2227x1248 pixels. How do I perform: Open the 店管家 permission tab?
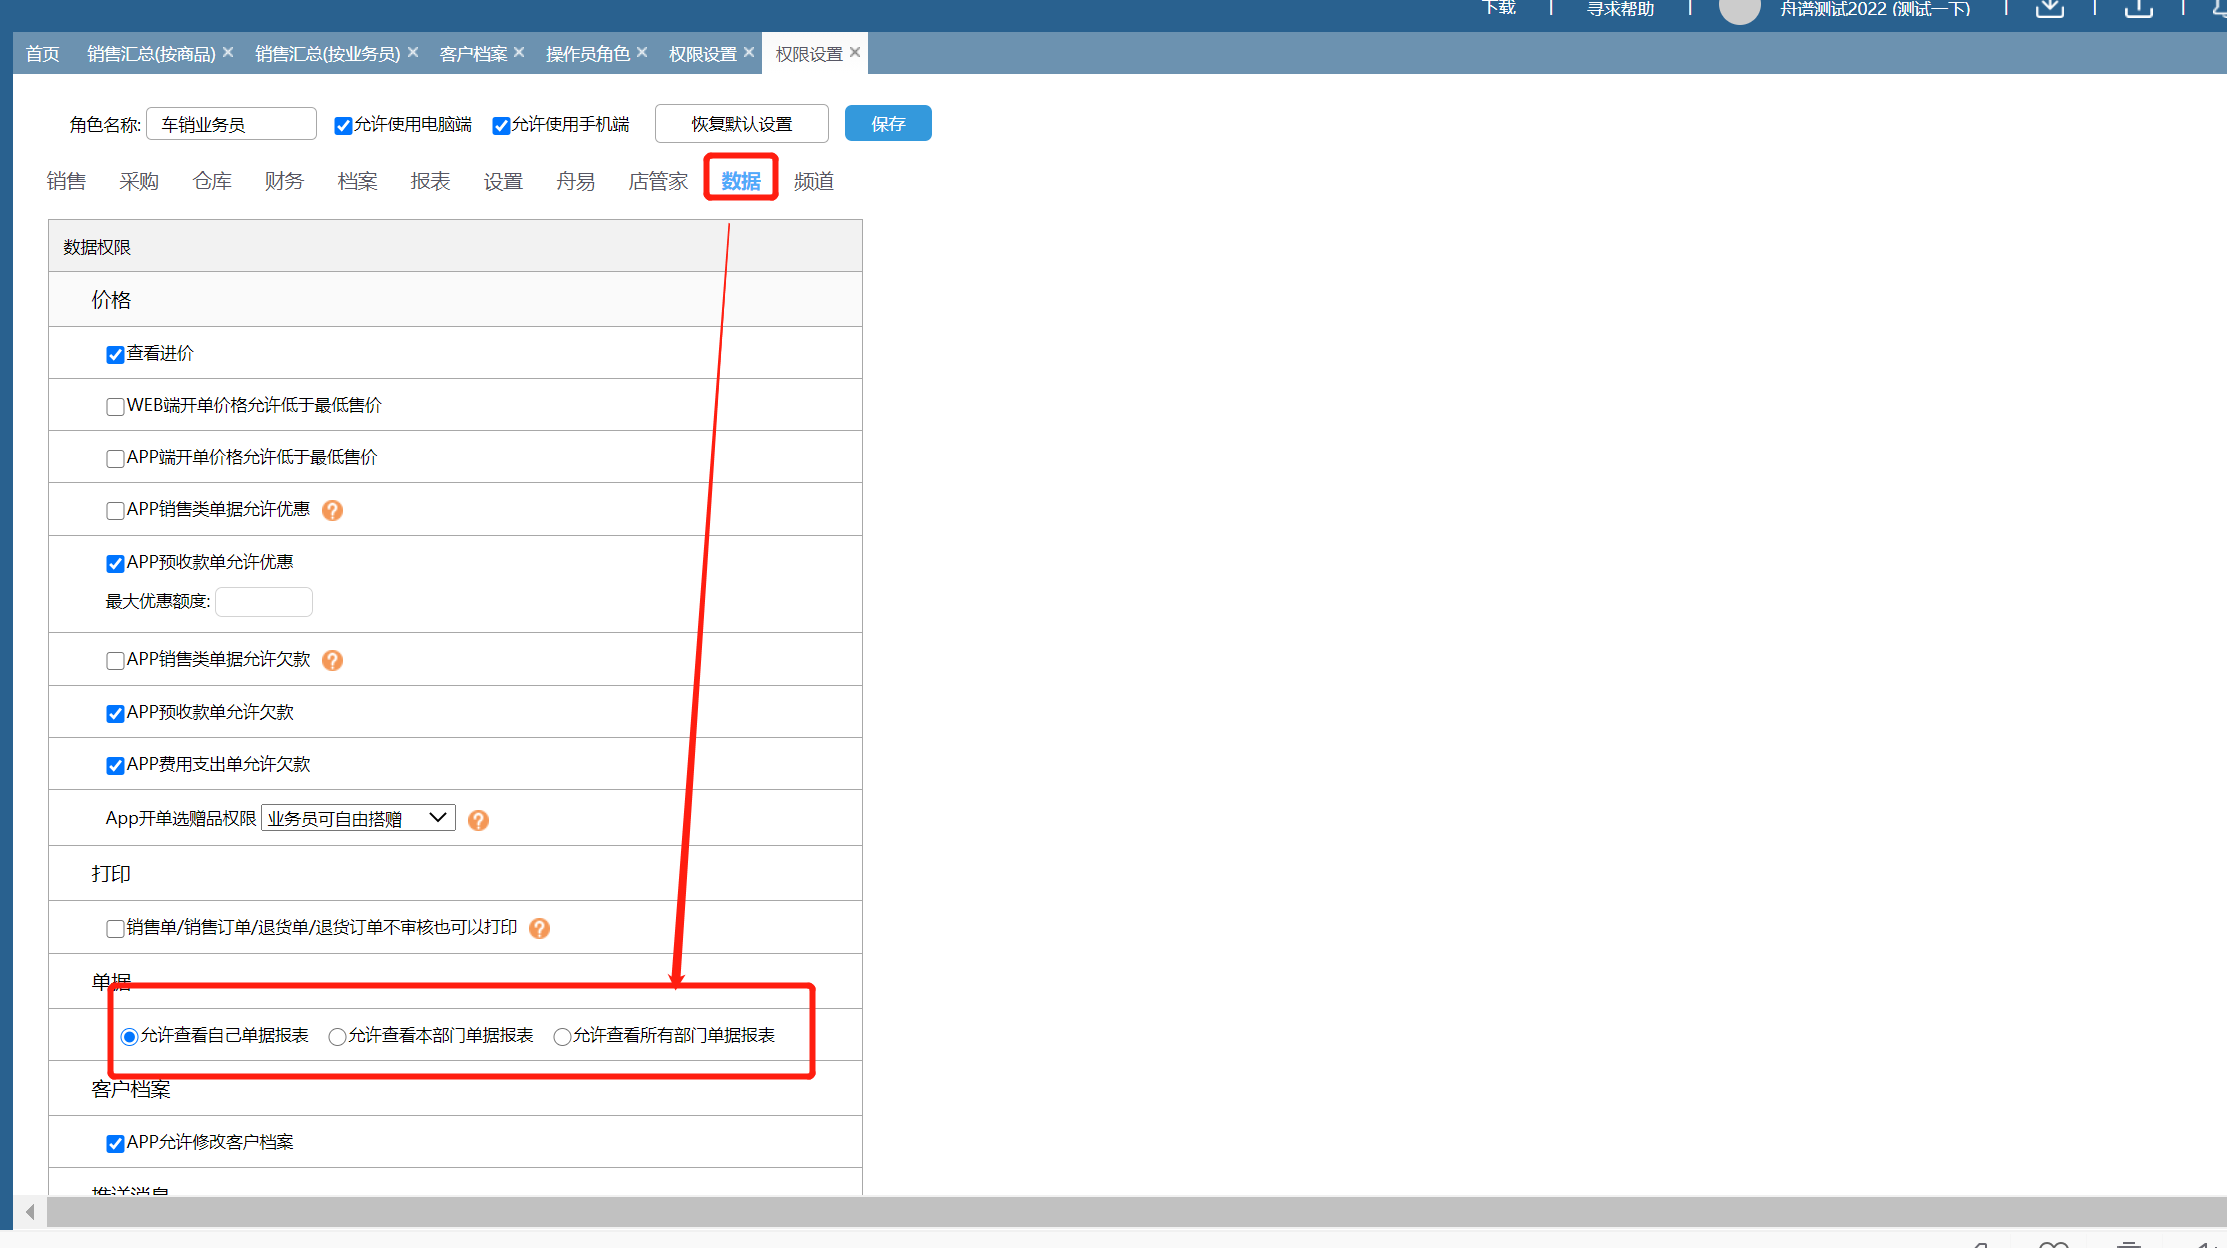tap(658, 181)
